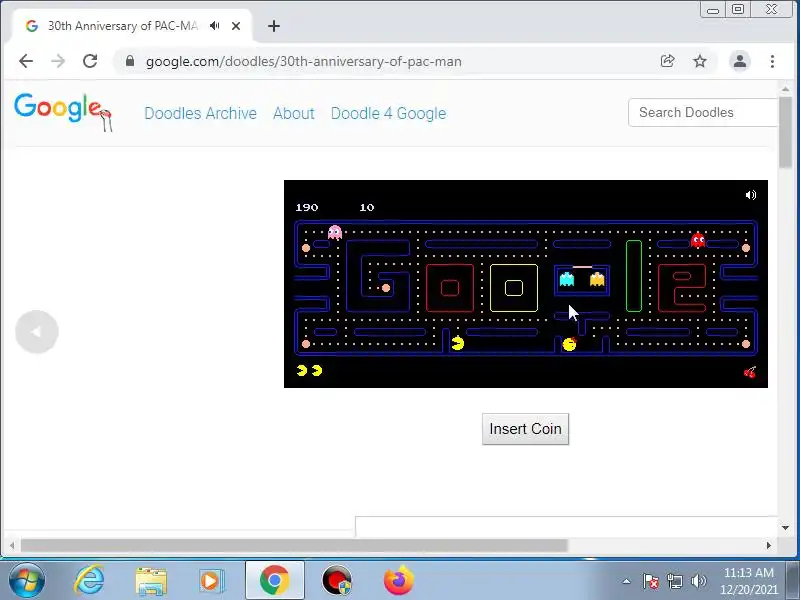Viewport: 800px width, 600px height.
Task: Click the horizontal scroll right arrow
Action: coord(769,545)
